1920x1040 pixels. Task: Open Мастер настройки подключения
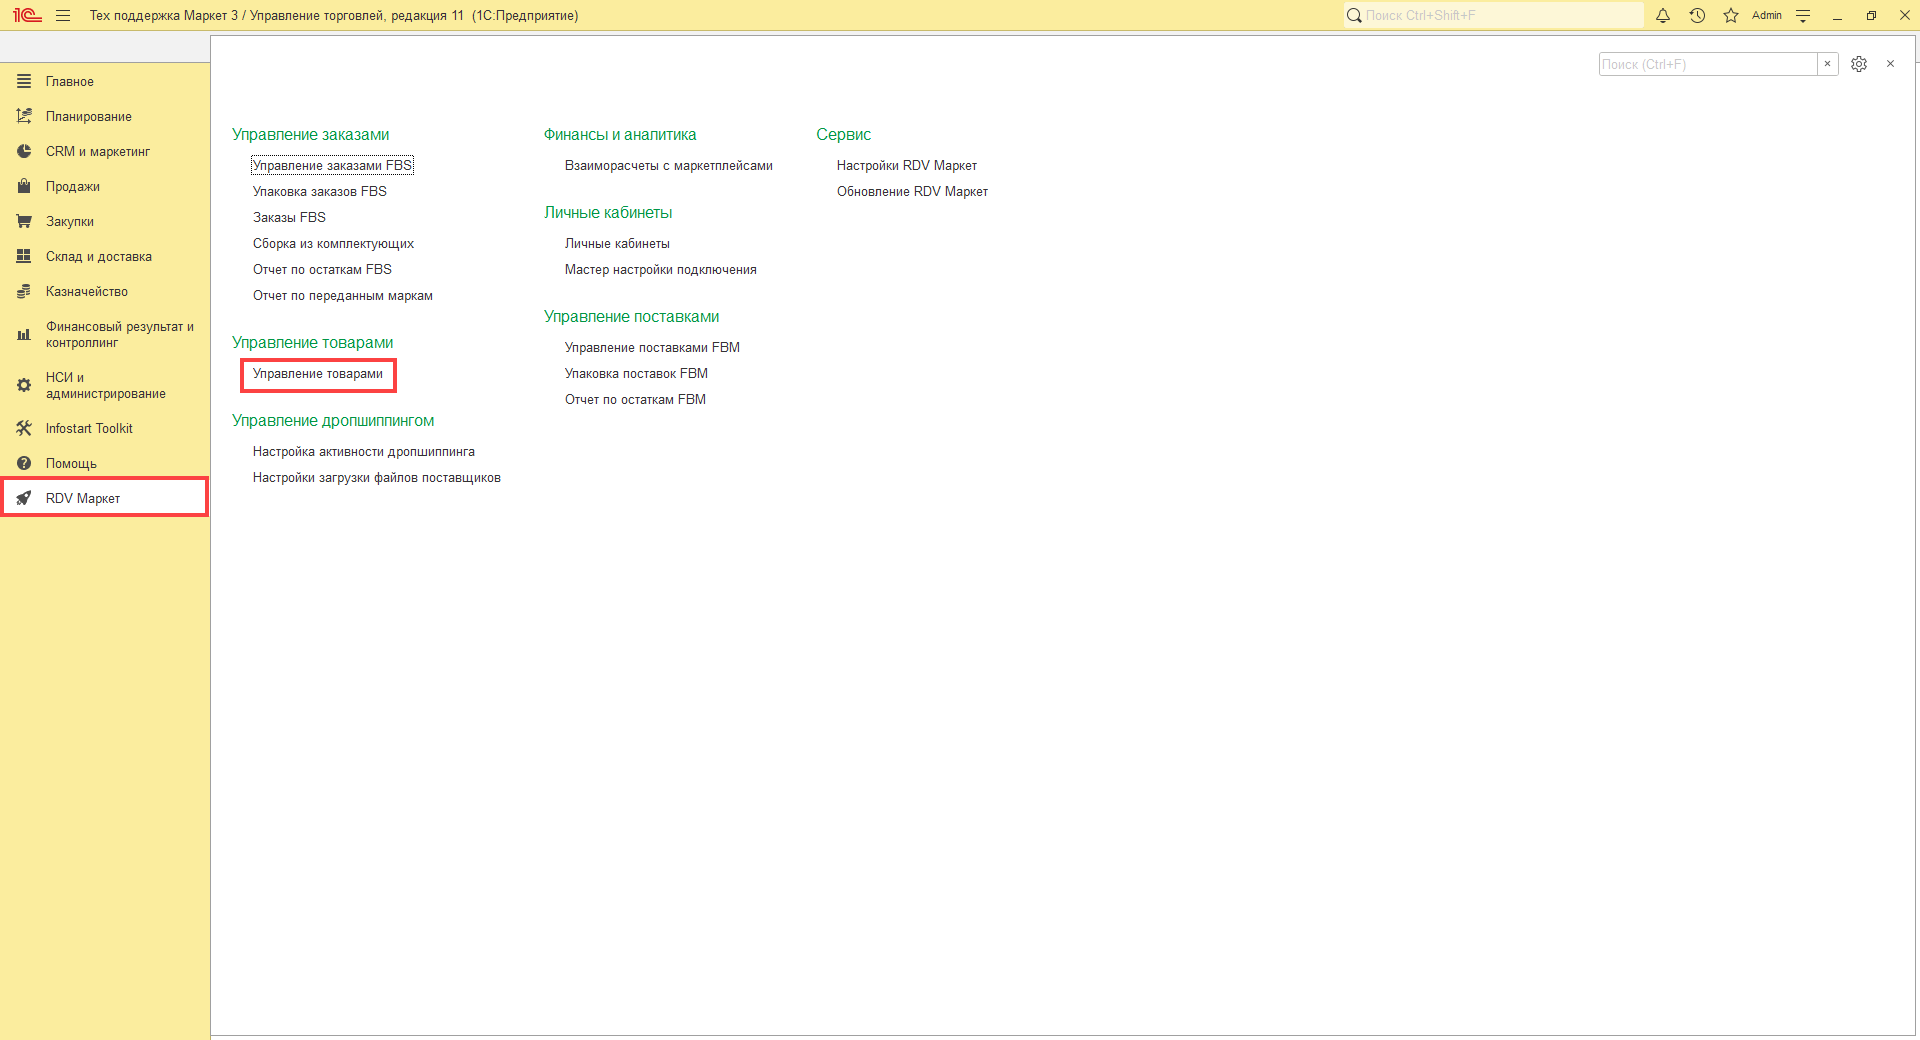[x=661, y=269]
